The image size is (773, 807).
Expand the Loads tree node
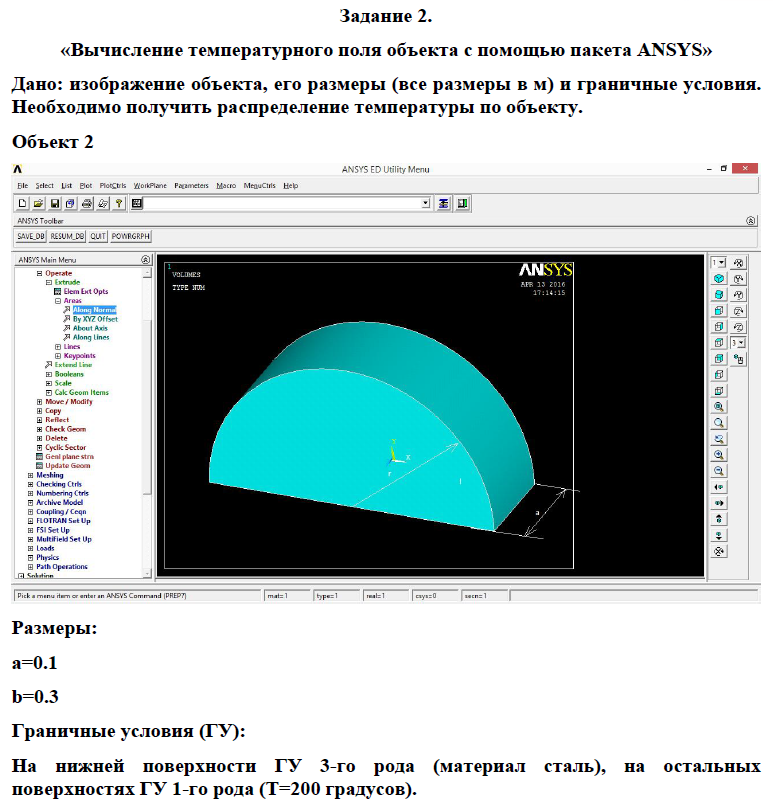(30, 549)
